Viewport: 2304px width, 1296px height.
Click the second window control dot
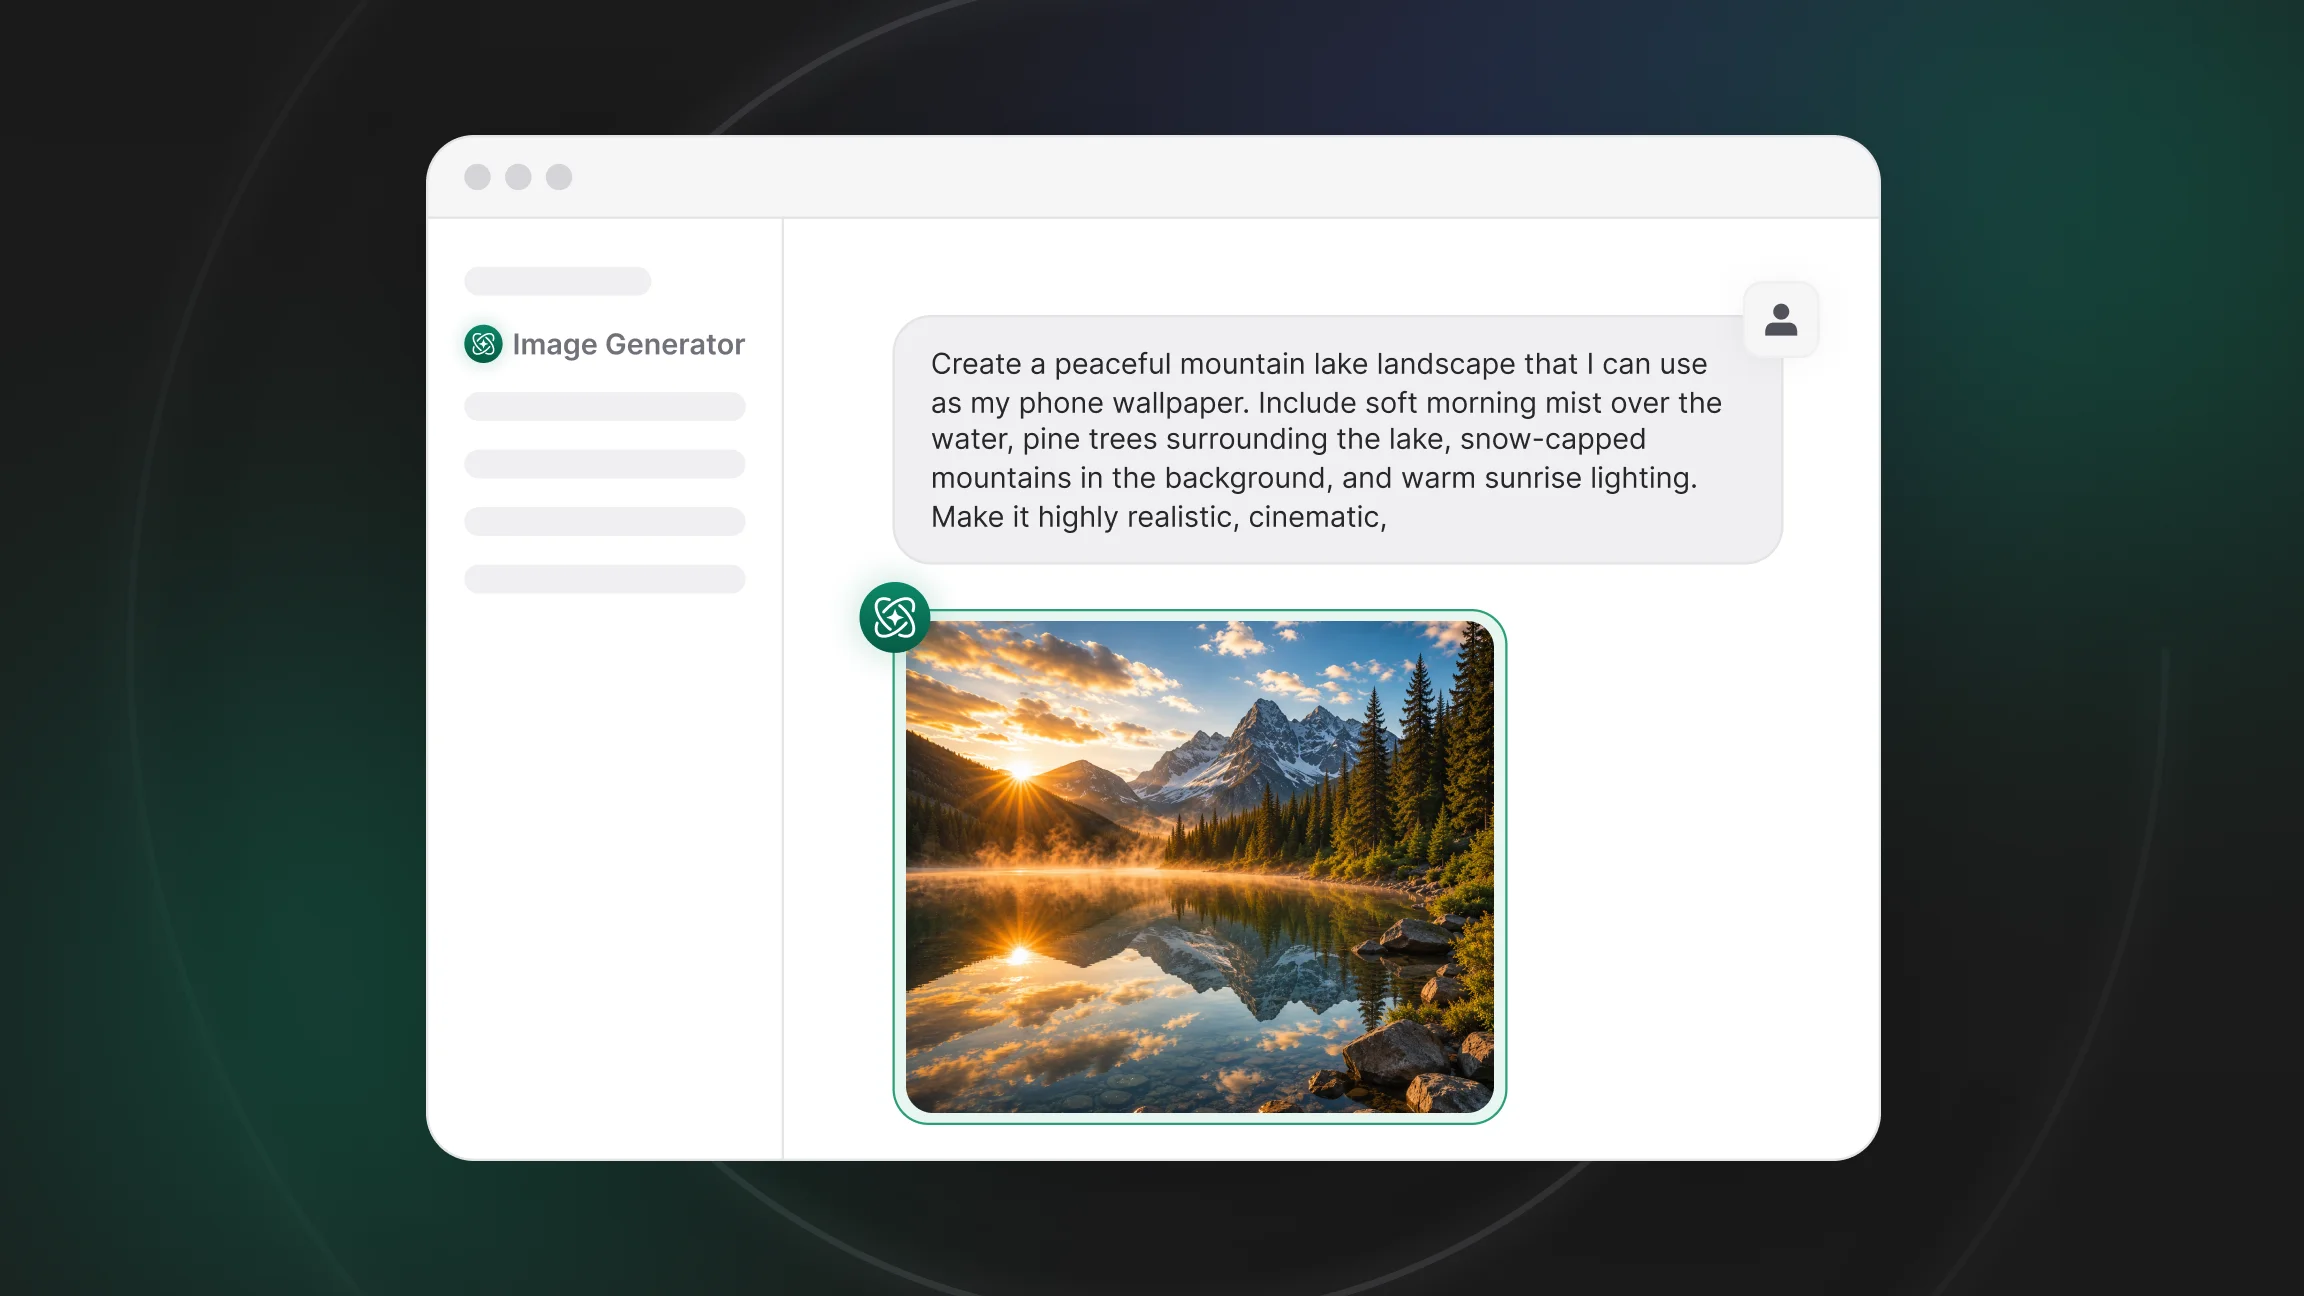[x=518, y=177]
